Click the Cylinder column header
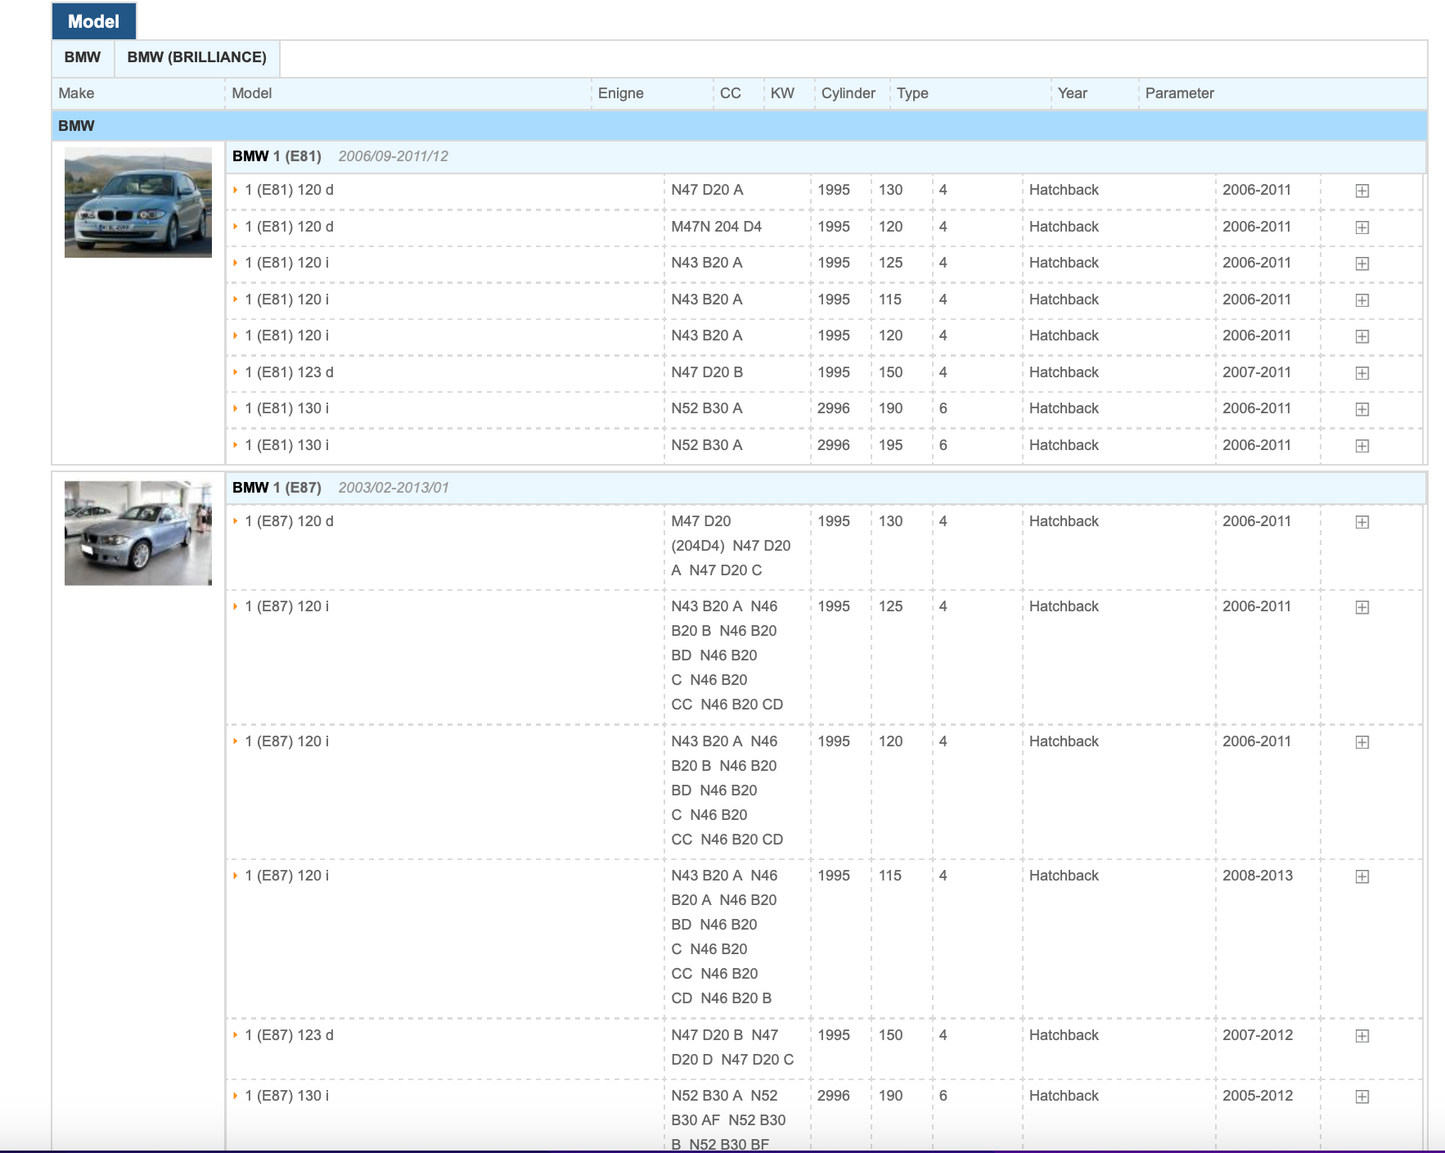 tap(848, 93)
